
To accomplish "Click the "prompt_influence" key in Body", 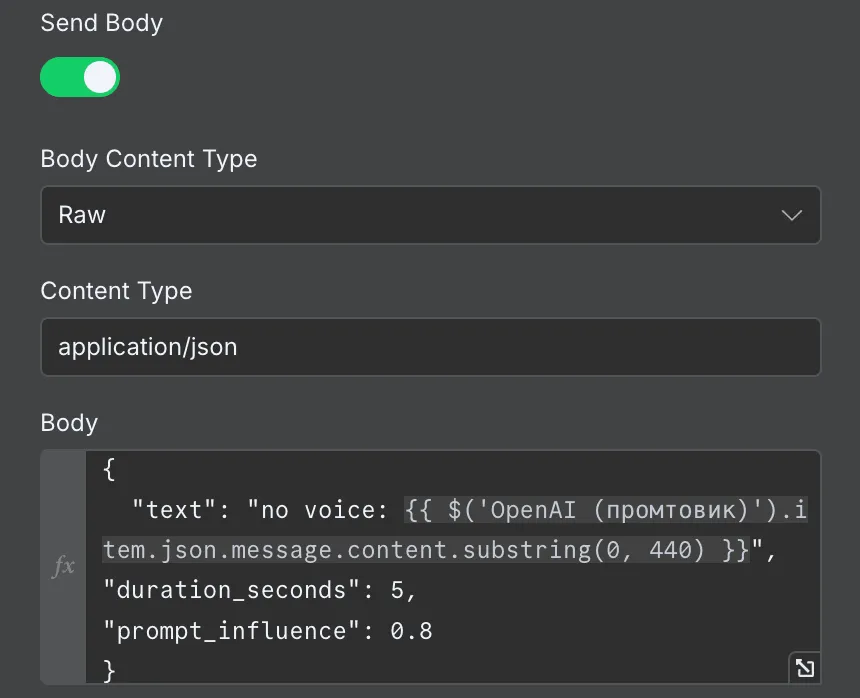I will 232,630.
